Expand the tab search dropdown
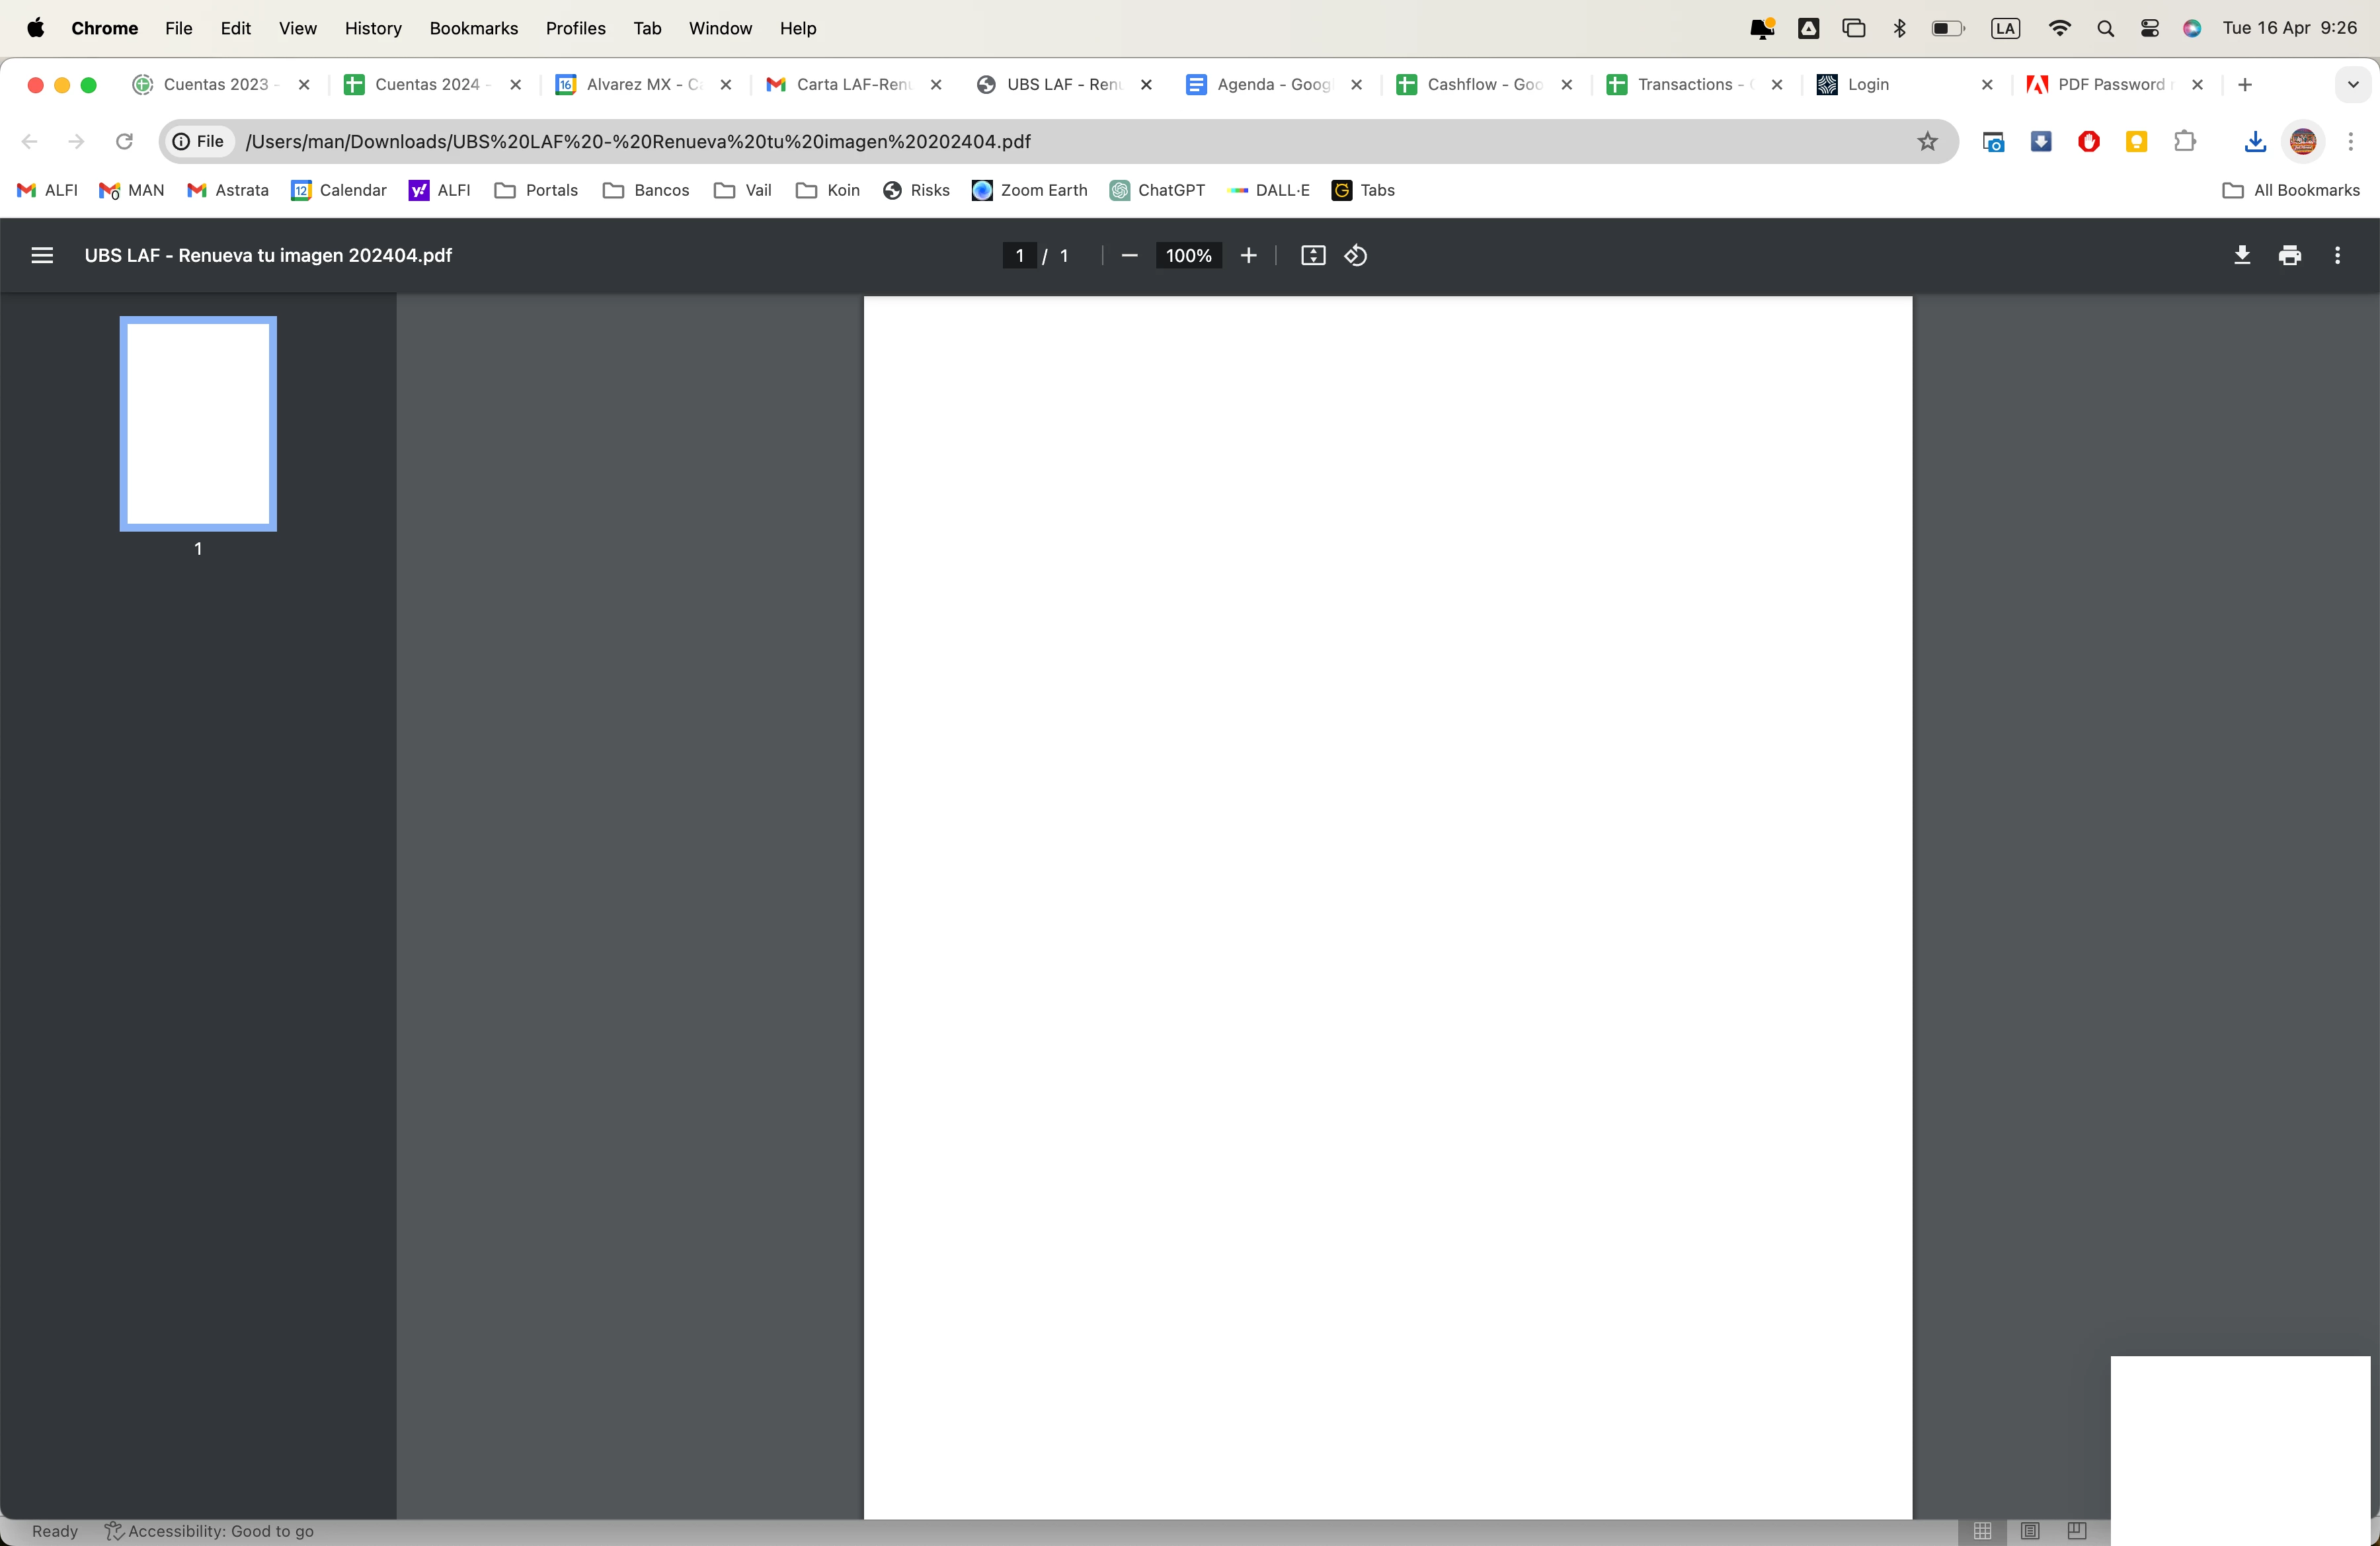The height and width of the screenshot is (1546, 2380). pyautogui.click(x=2352, y=85)
